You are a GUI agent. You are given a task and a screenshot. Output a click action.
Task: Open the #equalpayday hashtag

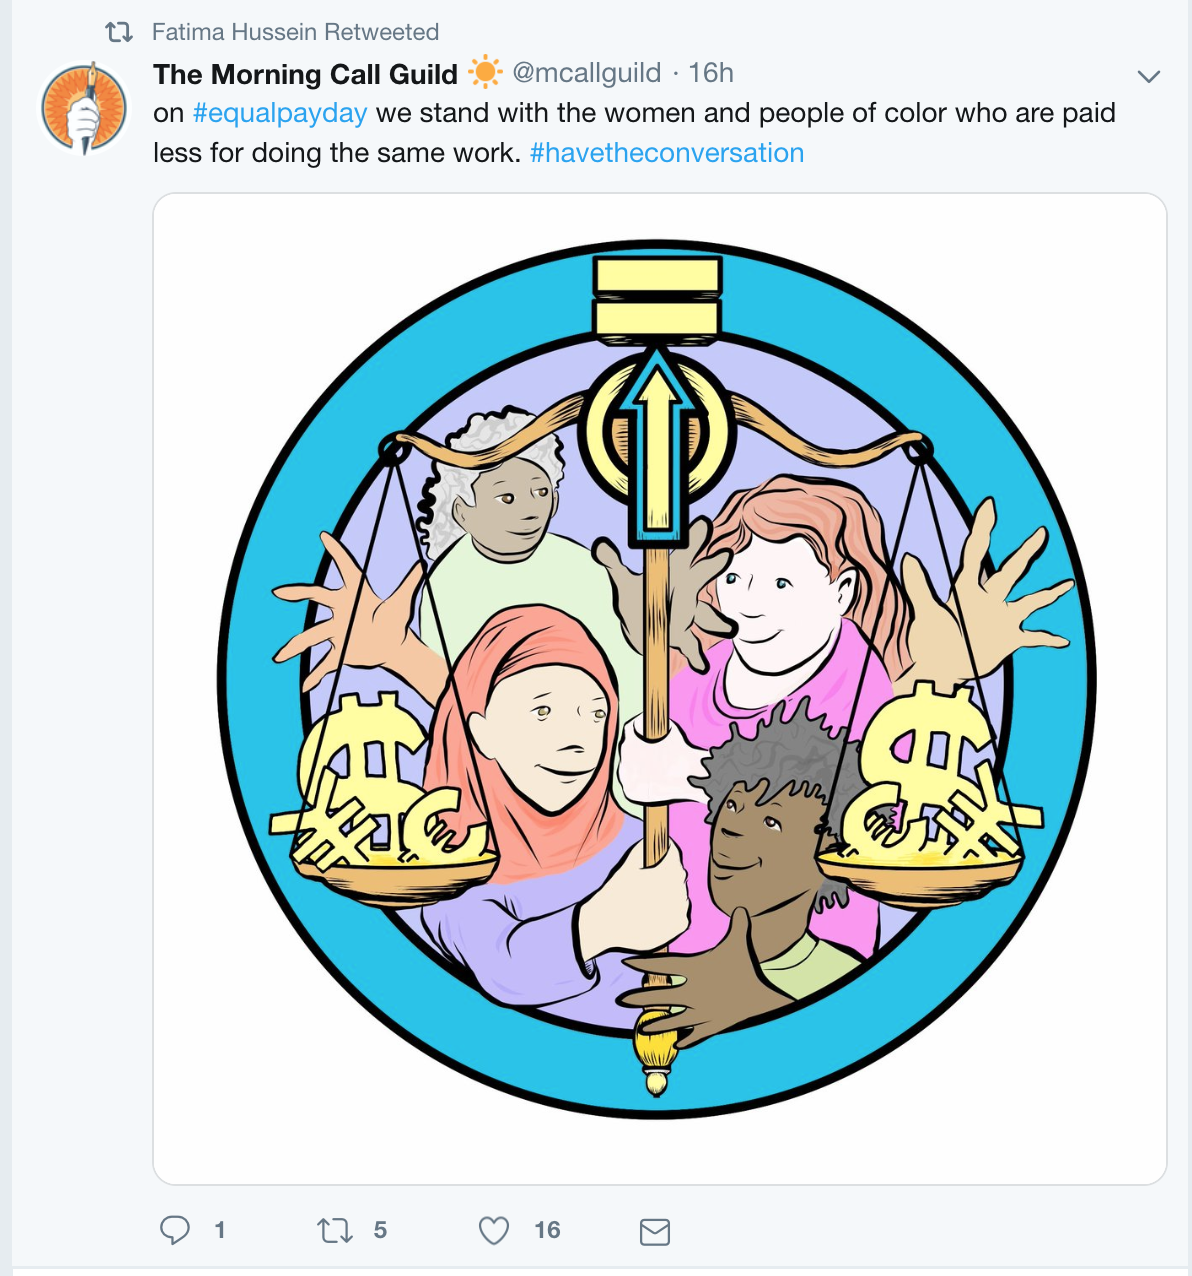tap(280, 113)
